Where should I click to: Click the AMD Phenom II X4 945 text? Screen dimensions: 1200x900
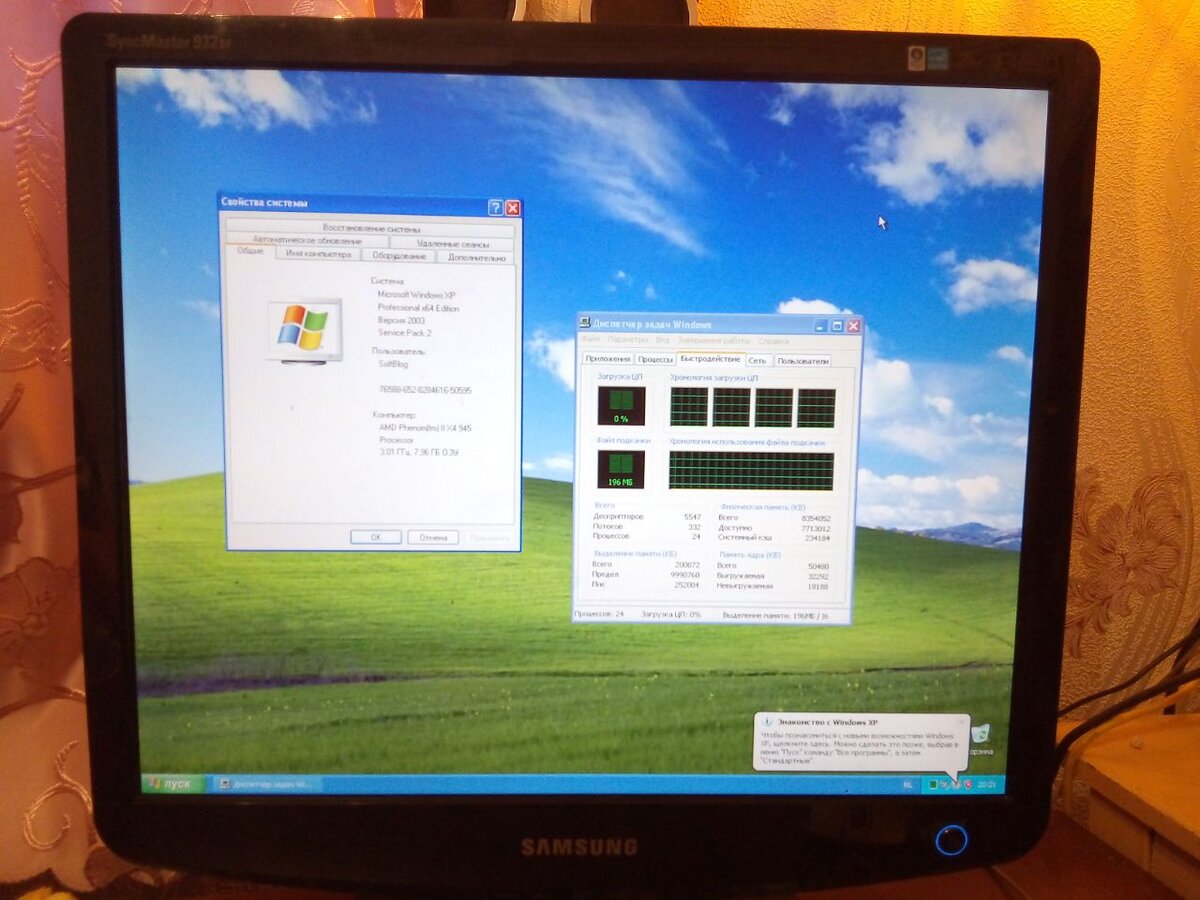click(425, 427)
